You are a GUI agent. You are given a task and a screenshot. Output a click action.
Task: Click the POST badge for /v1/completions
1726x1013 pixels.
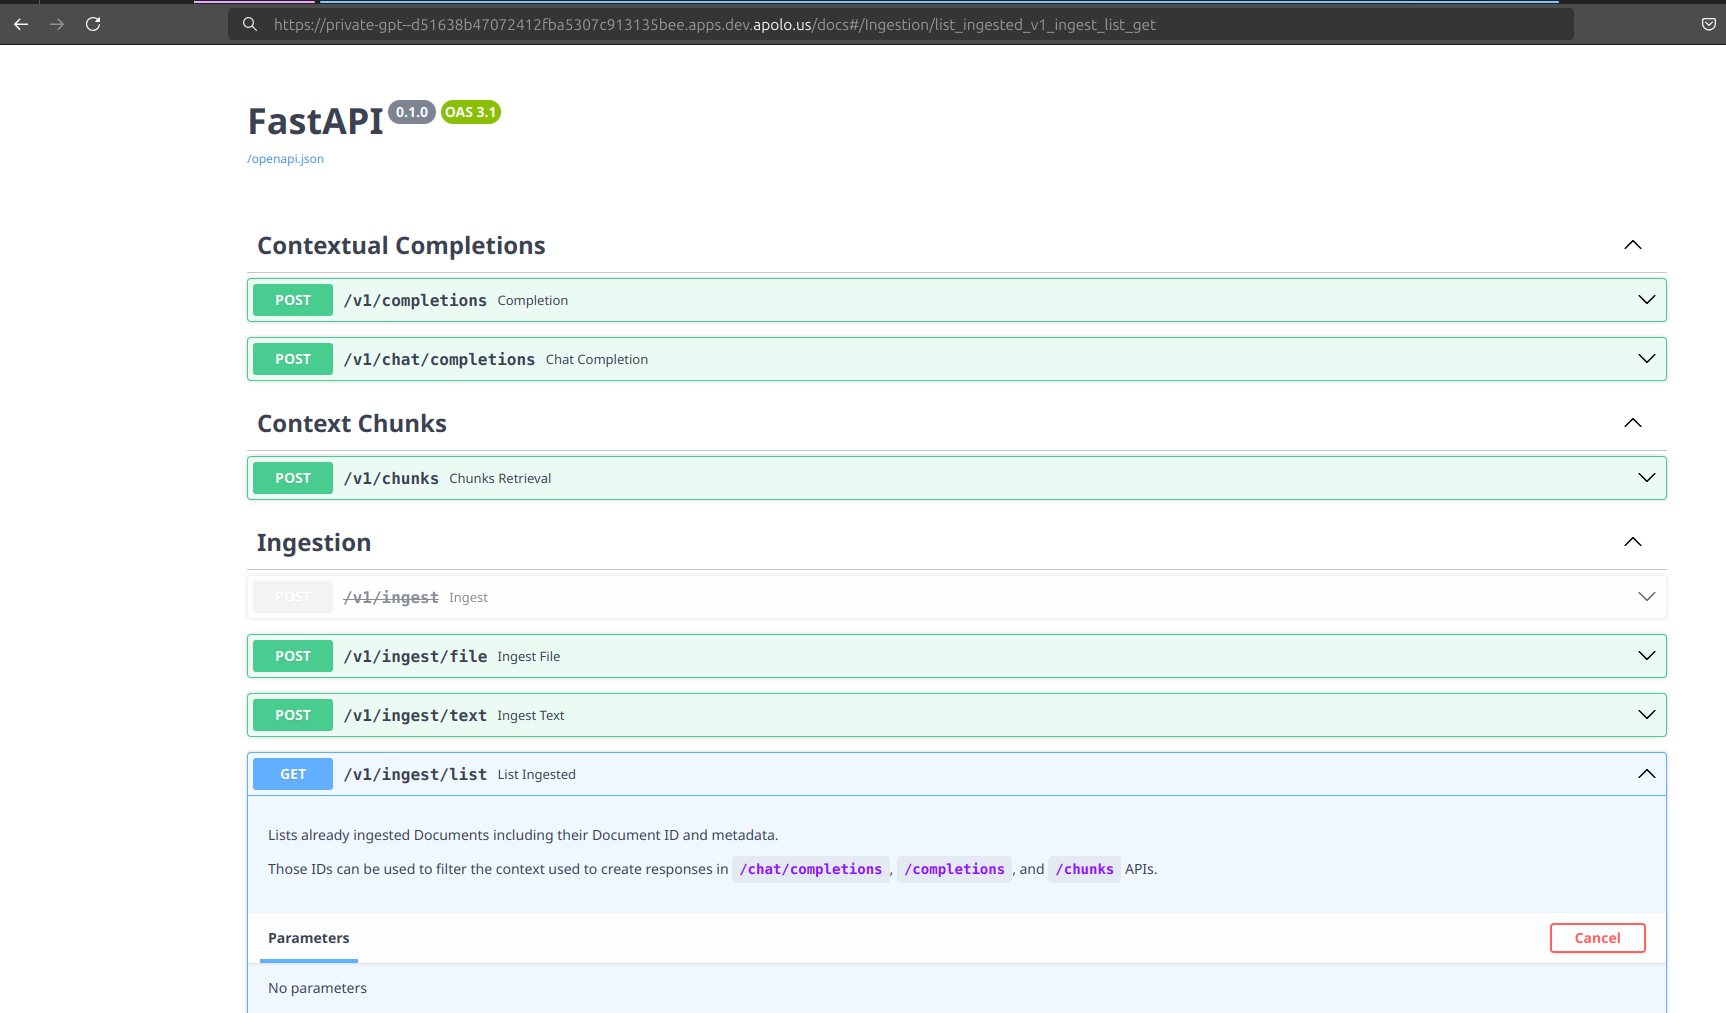pyautogui.click(x=292, y=300)
